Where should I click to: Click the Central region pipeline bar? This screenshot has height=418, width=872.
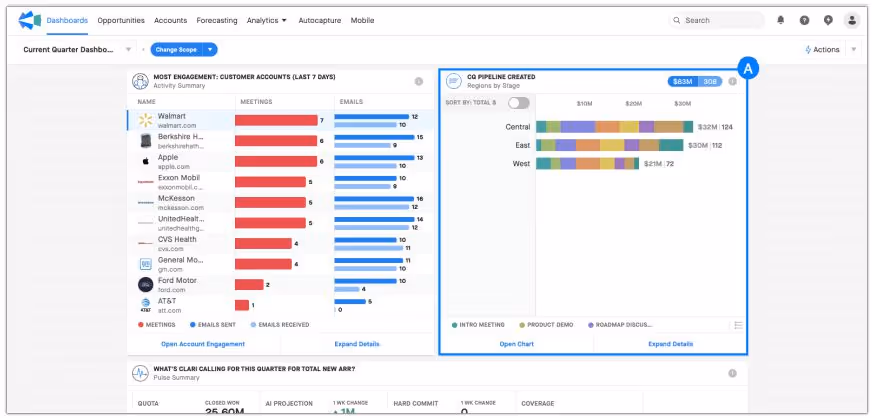(x=615, y=127)
